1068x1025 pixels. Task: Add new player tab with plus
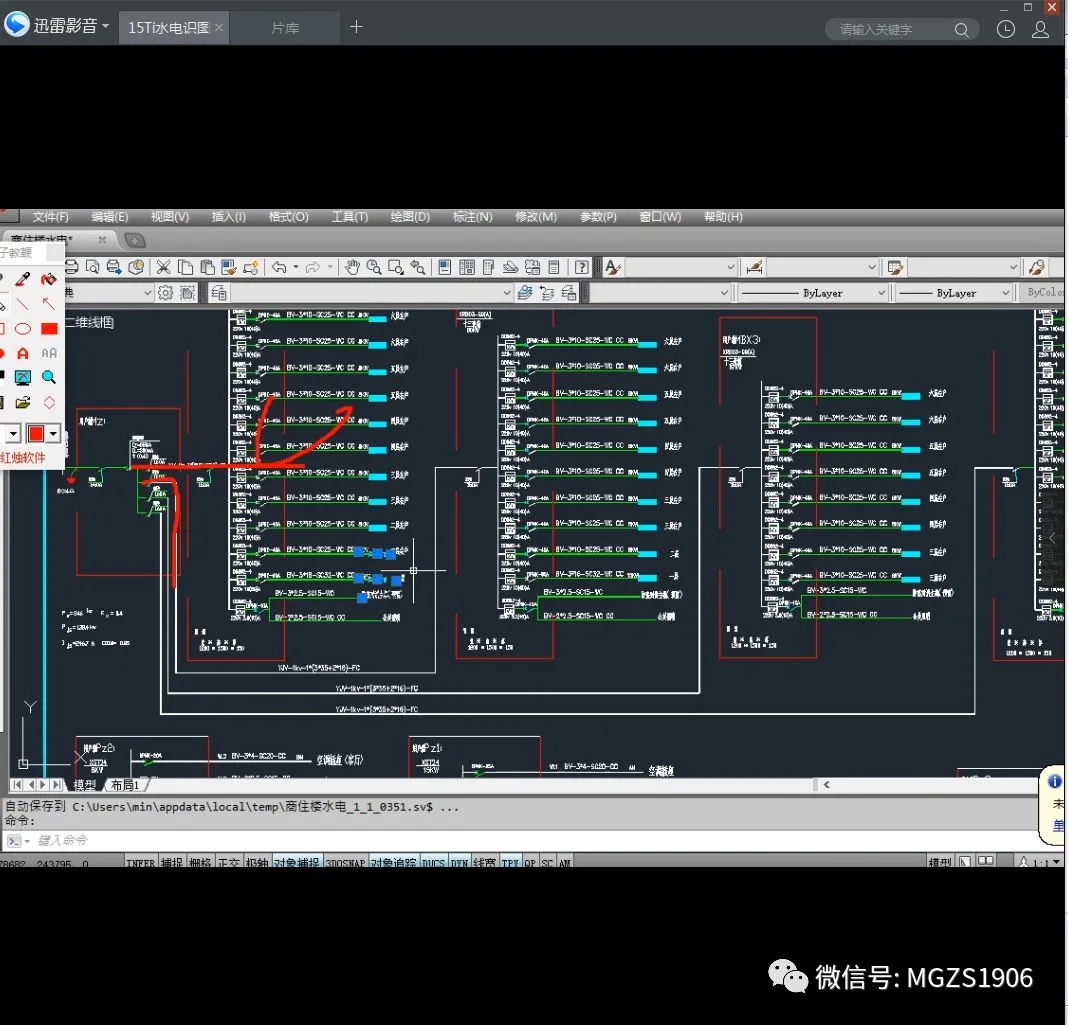coord(356,27)
